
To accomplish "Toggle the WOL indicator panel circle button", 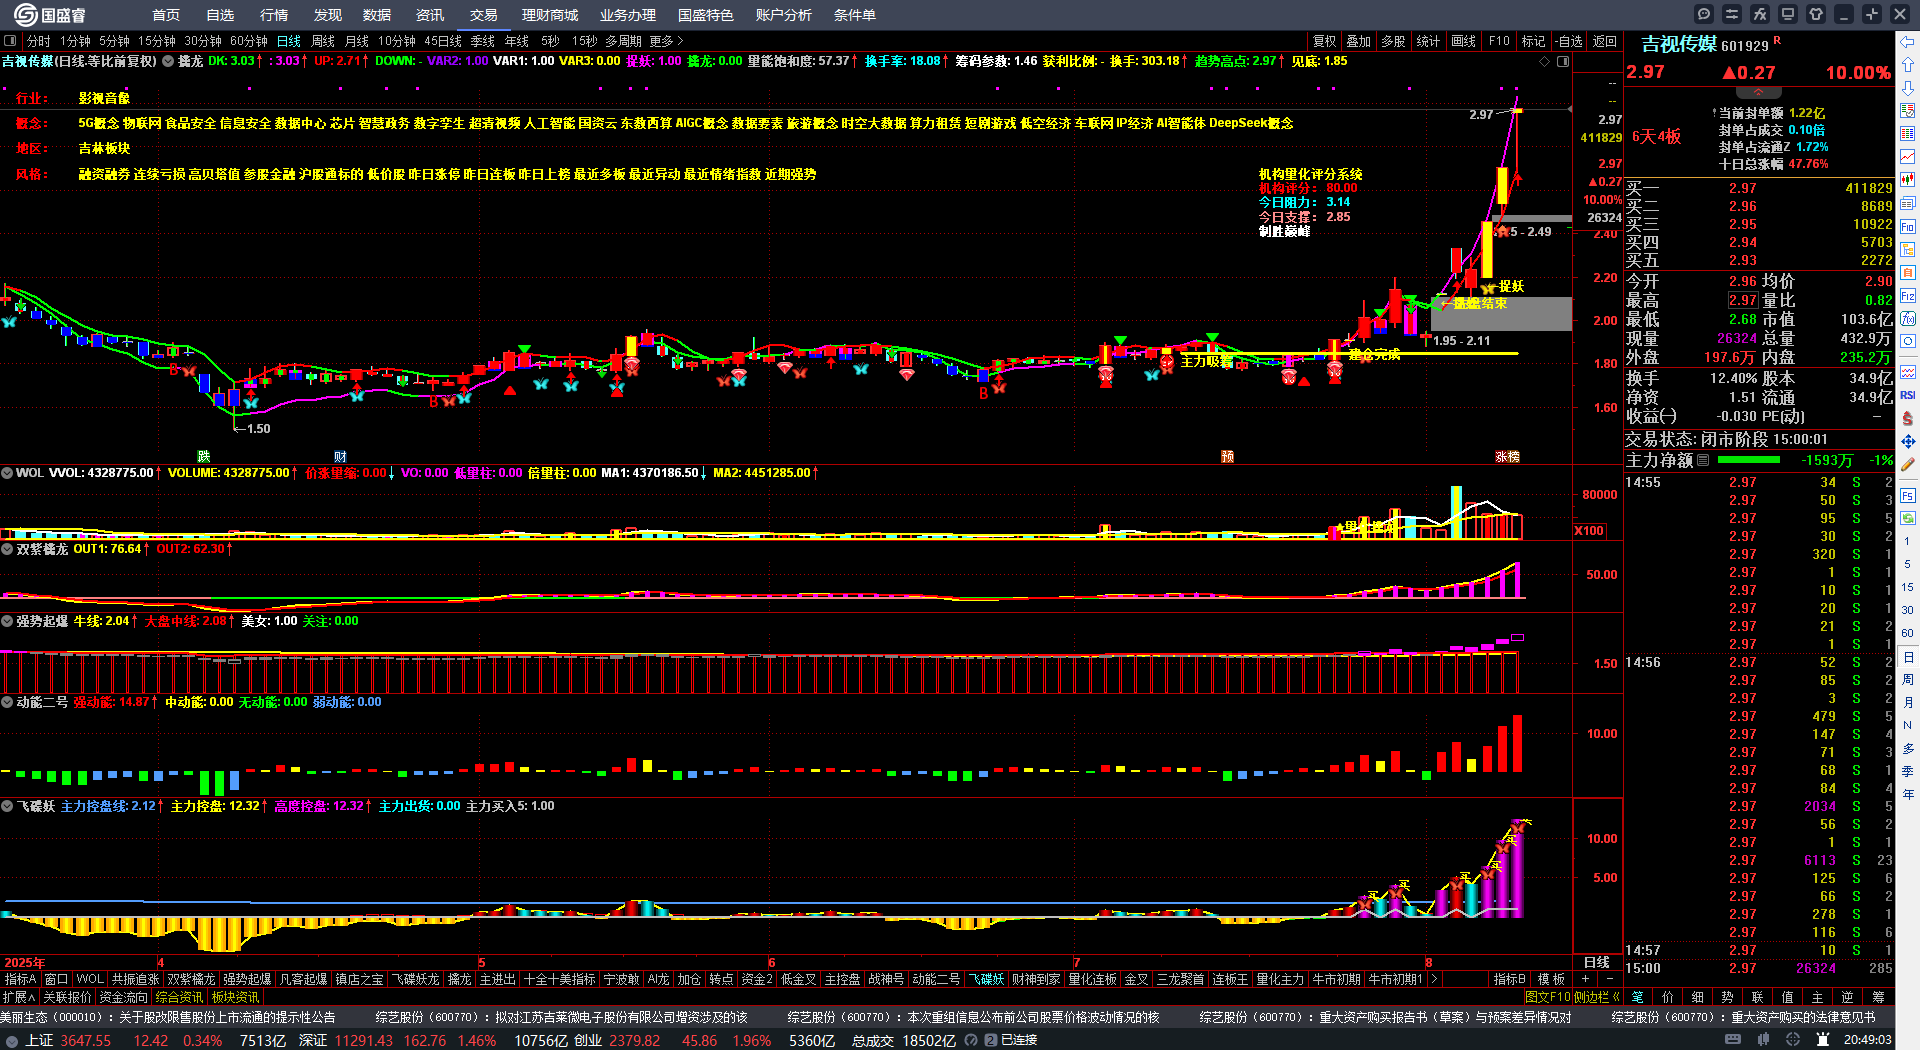I will coord(7,473).
